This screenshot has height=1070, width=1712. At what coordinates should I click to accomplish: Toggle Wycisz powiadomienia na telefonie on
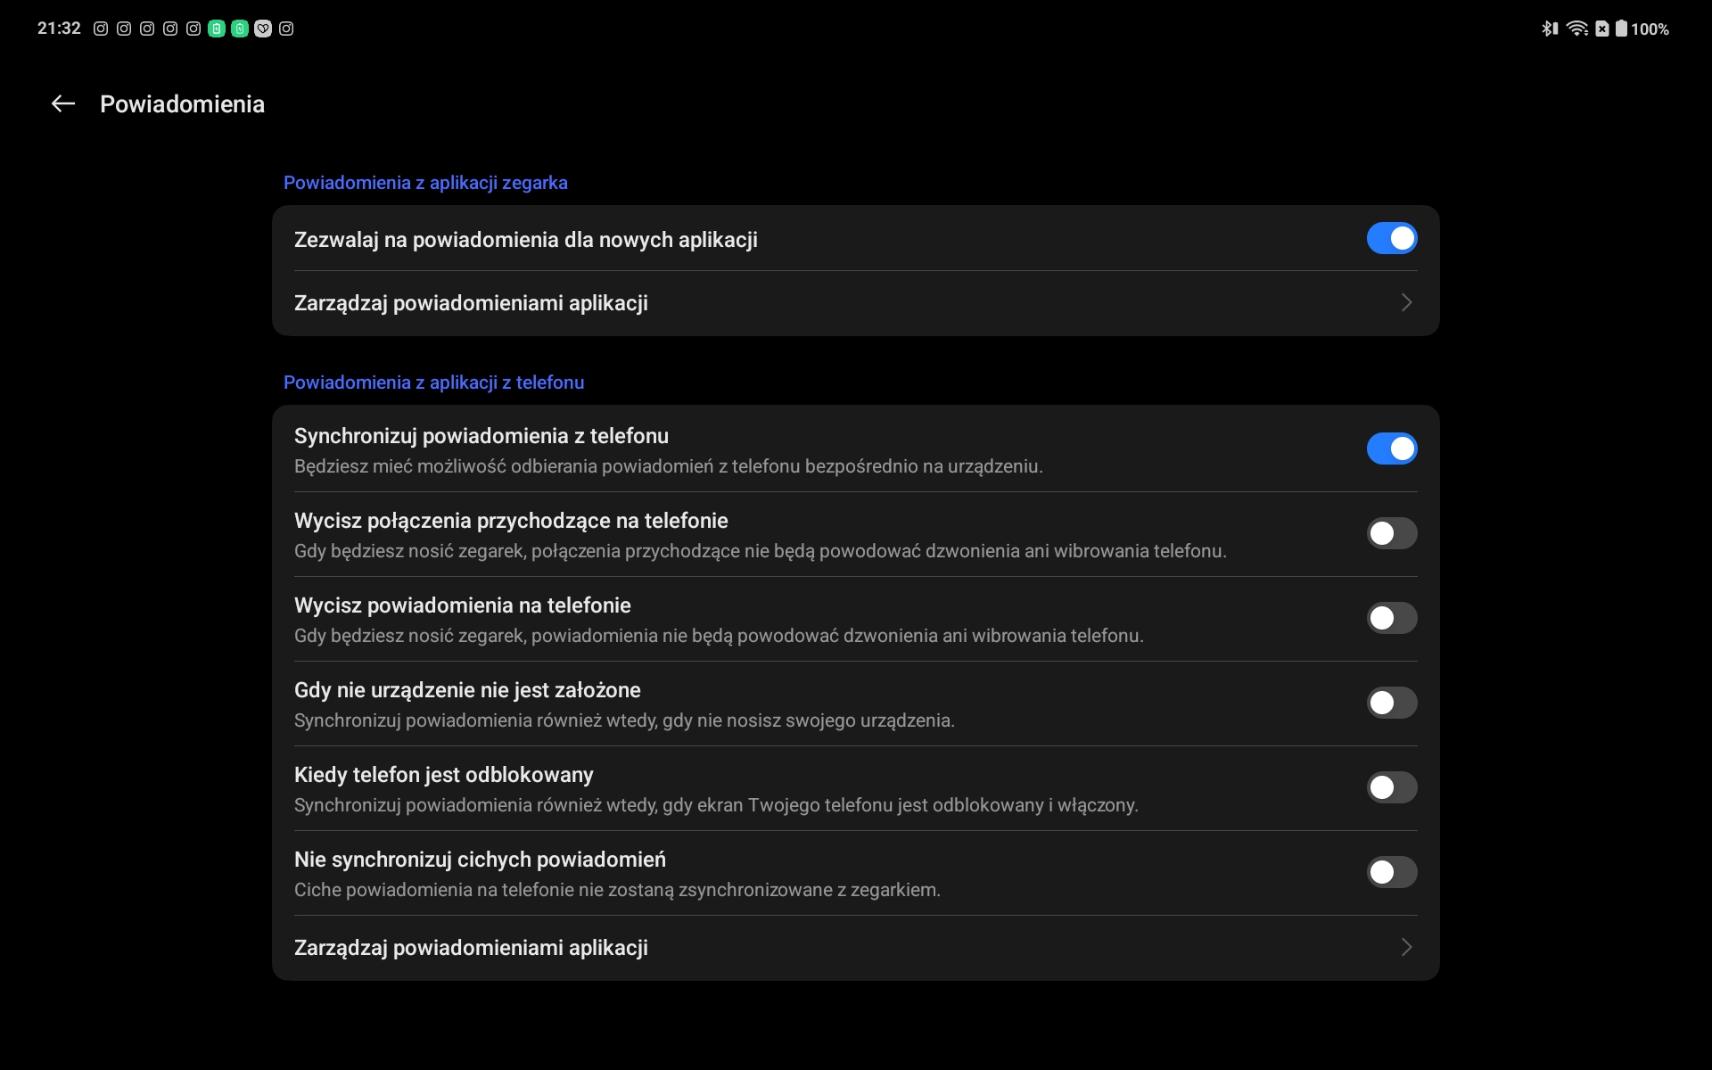click(x=1391, y=618)
